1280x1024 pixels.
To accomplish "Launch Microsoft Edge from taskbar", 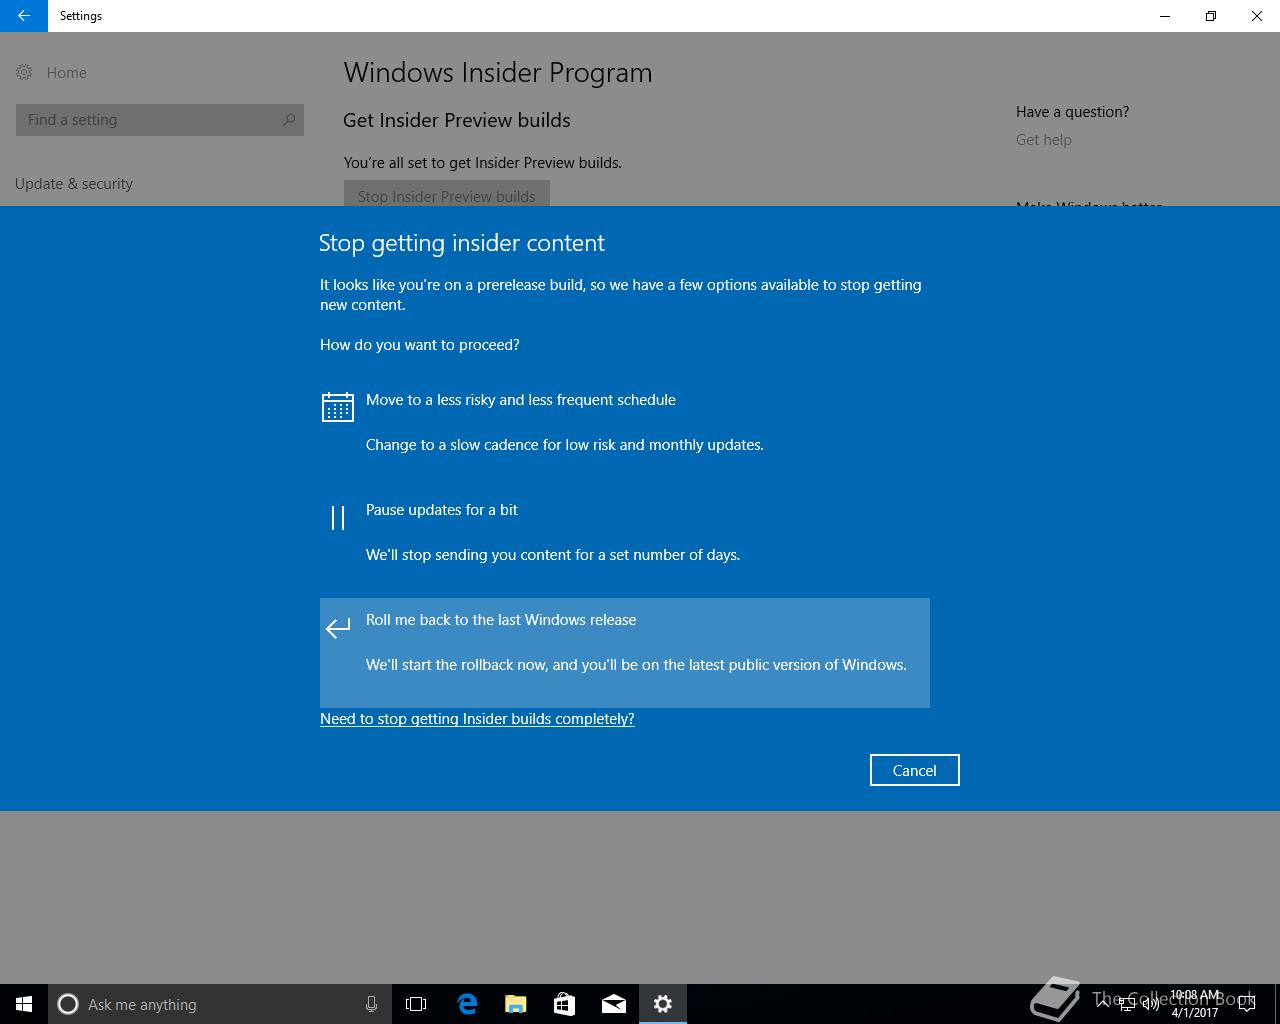I will tap(467, 1004).
